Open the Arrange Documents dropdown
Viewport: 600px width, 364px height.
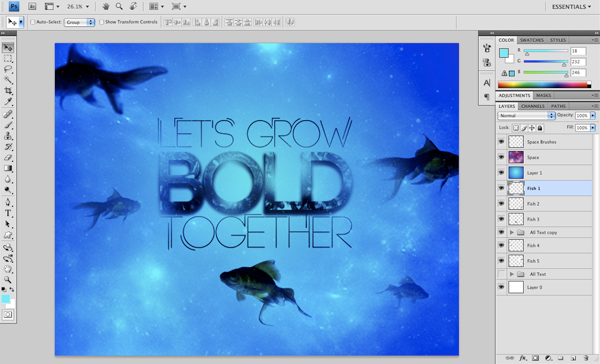[x=156, y=7]
